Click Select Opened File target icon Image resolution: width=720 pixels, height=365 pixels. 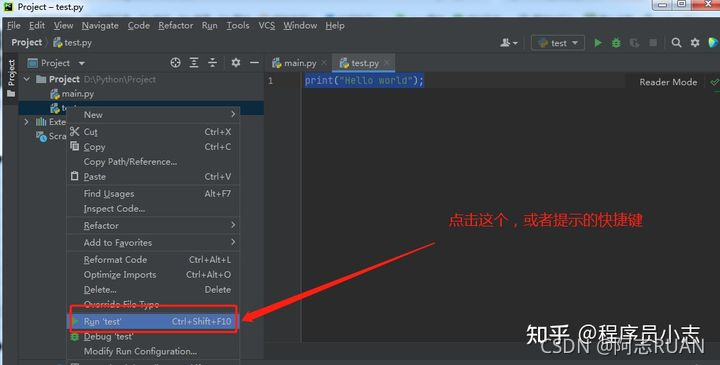tap(175, 62)
